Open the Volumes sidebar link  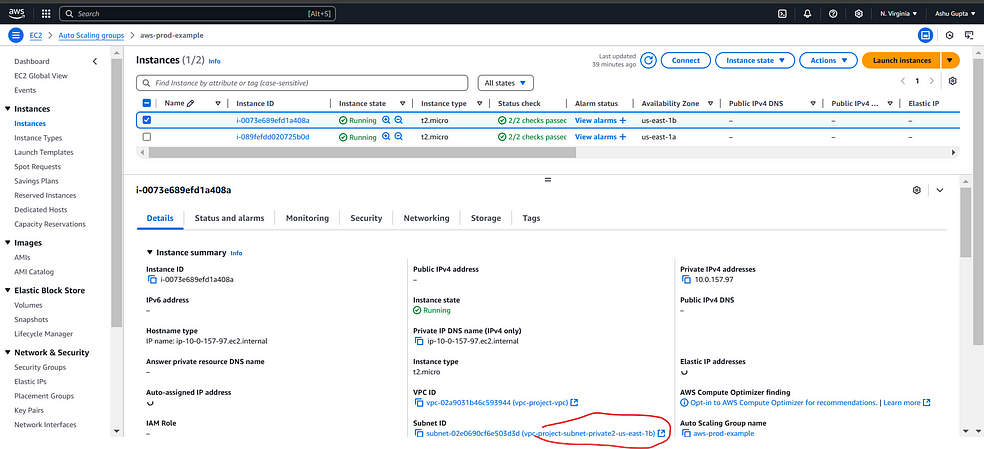coord(28,305)
